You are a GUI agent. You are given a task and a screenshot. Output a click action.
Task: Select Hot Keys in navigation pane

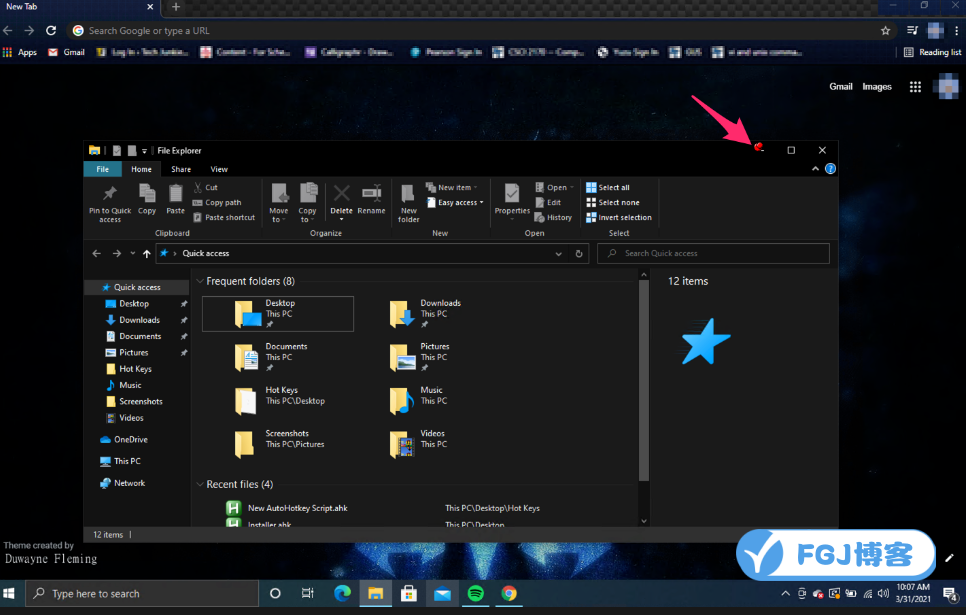click(135, 369)
